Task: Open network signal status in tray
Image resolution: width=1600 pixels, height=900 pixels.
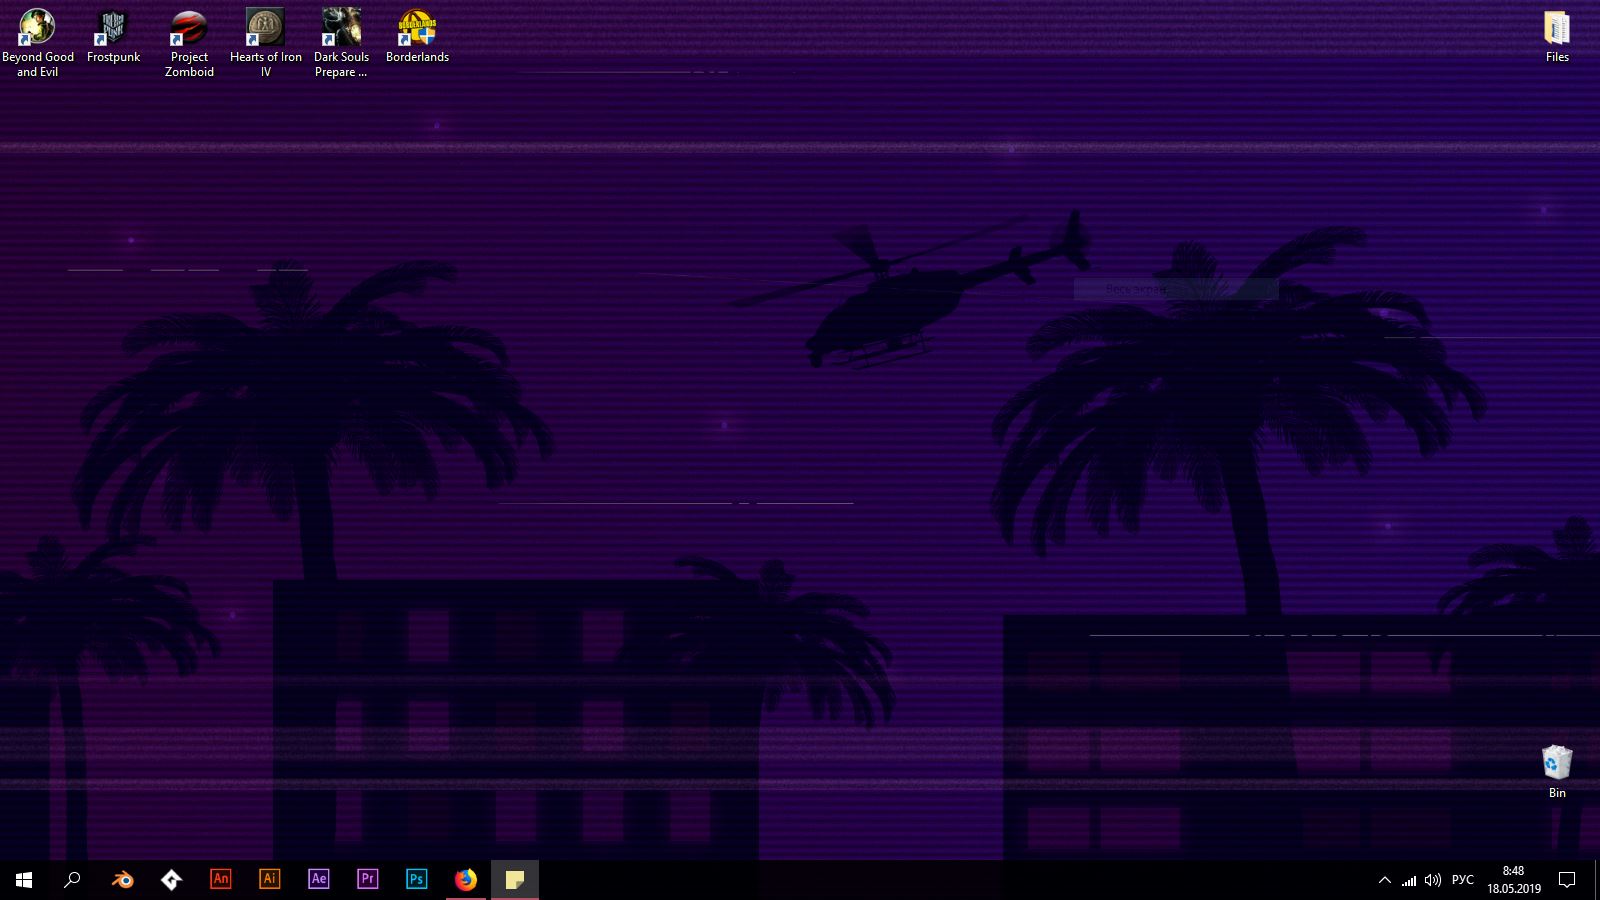Action: tap(1409, 880)
